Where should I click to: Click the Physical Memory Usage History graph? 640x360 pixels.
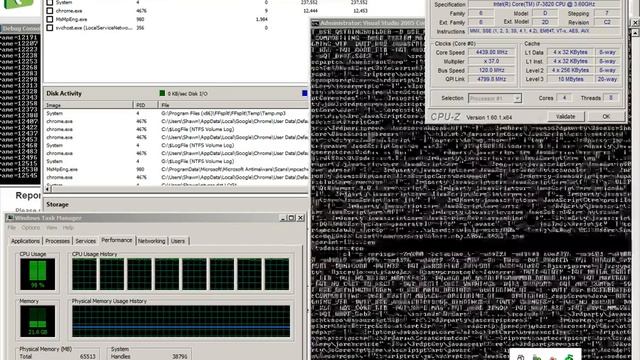181,321
